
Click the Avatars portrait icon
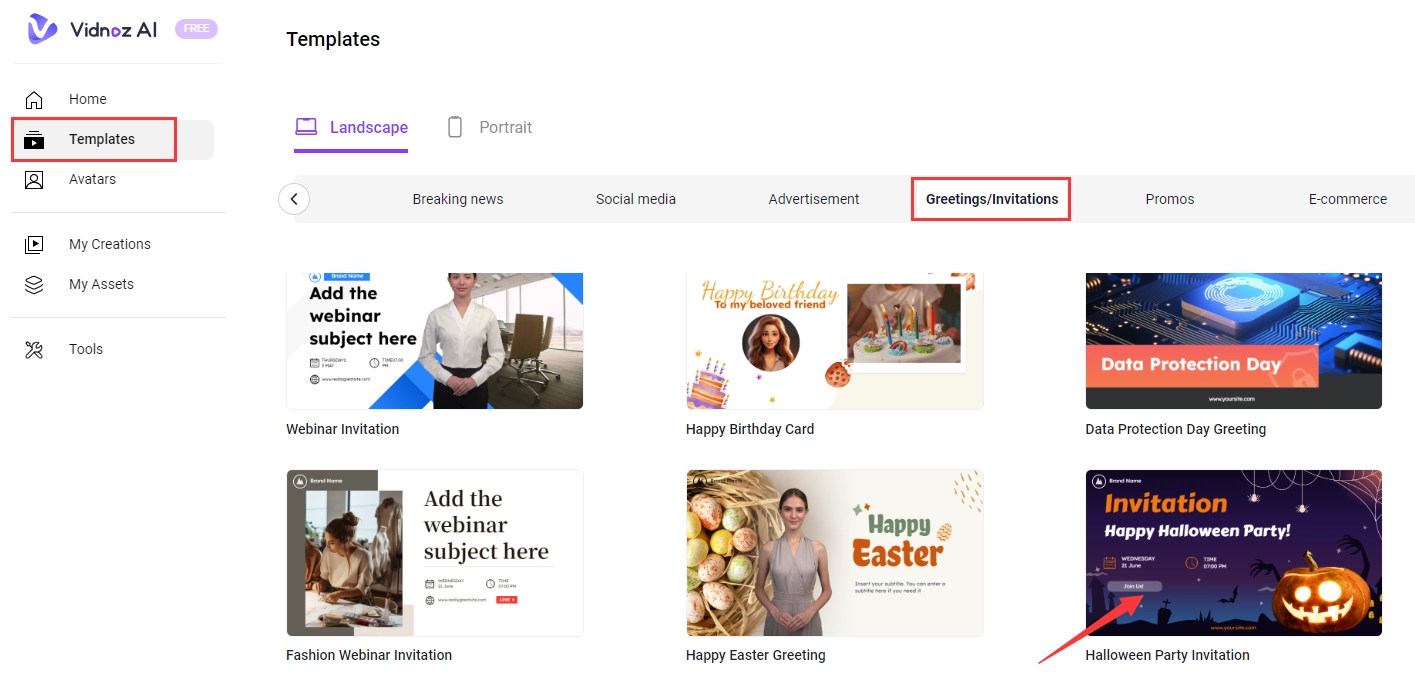tap(34, 180)
